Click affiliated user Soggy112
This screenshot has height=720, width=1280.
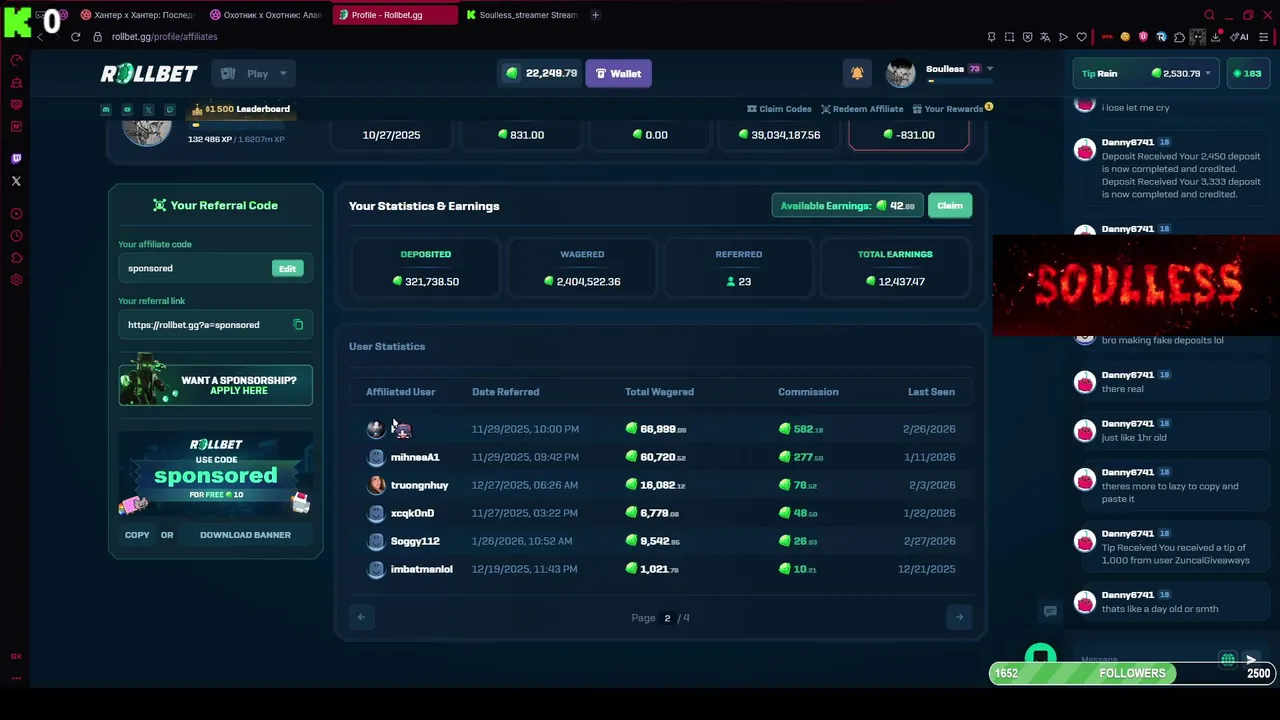pyautogui.click(x=415, y=541)
